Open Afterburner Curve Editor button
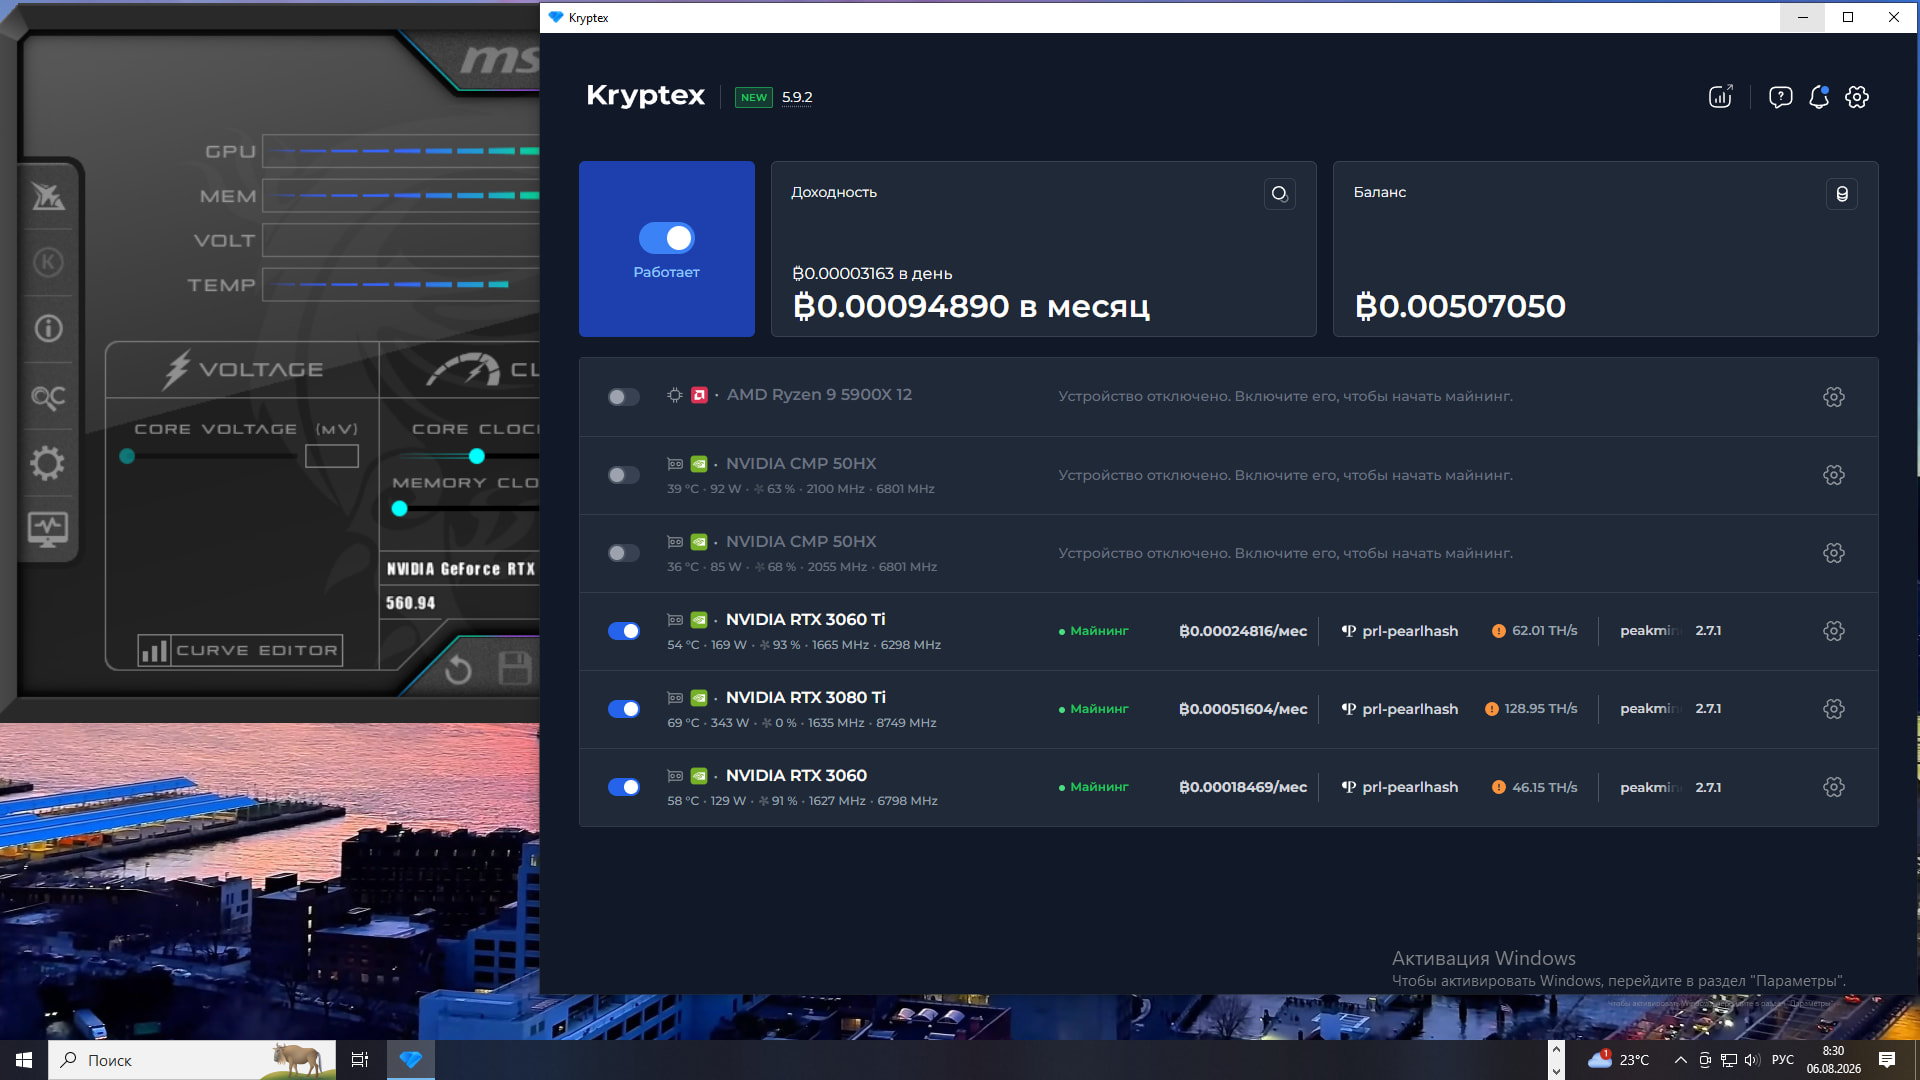The height and width of the screenshot is (1080, 1920). click(x=240, y=651)
